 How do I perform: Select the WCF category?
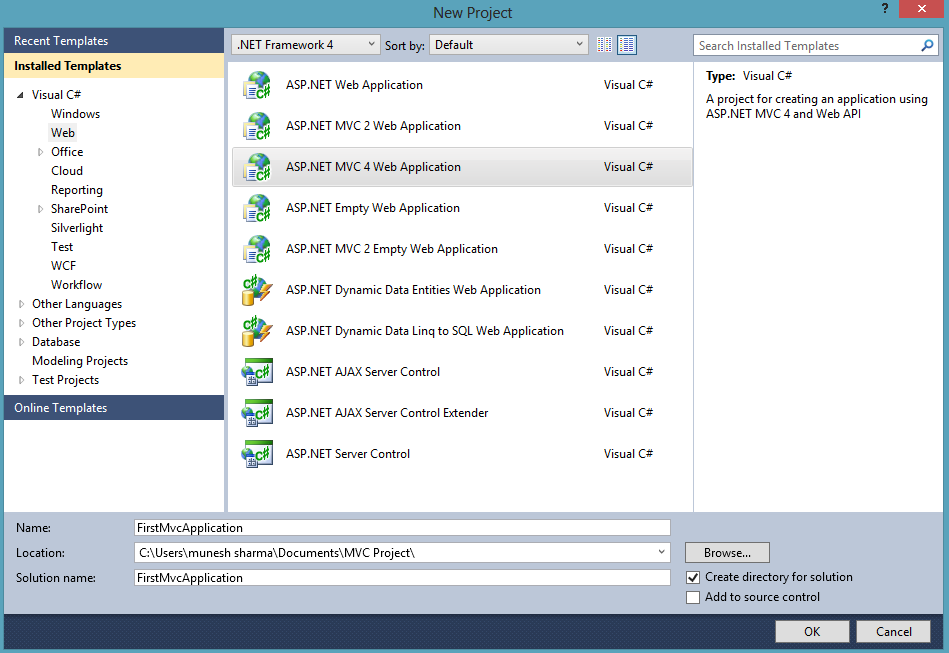click(63, 266)
